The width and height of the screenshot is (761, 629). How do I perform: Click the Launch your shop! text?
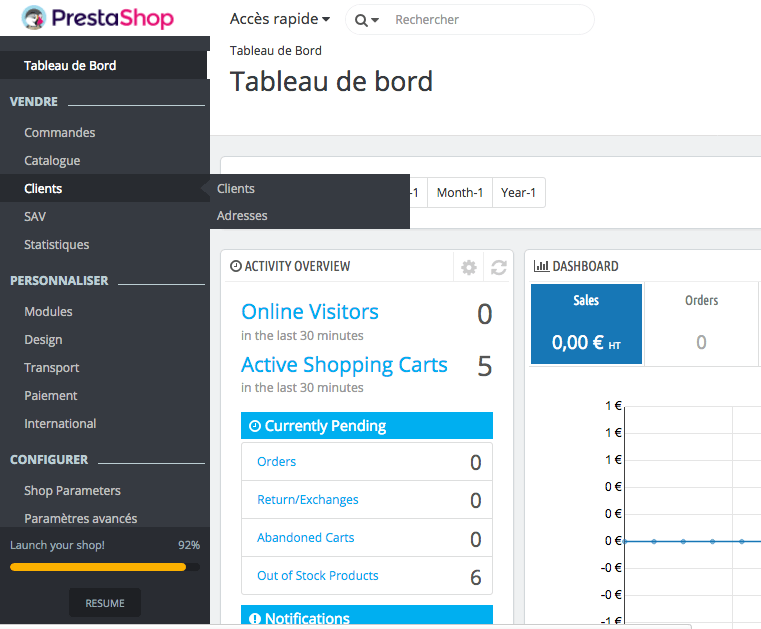point(57,545)
